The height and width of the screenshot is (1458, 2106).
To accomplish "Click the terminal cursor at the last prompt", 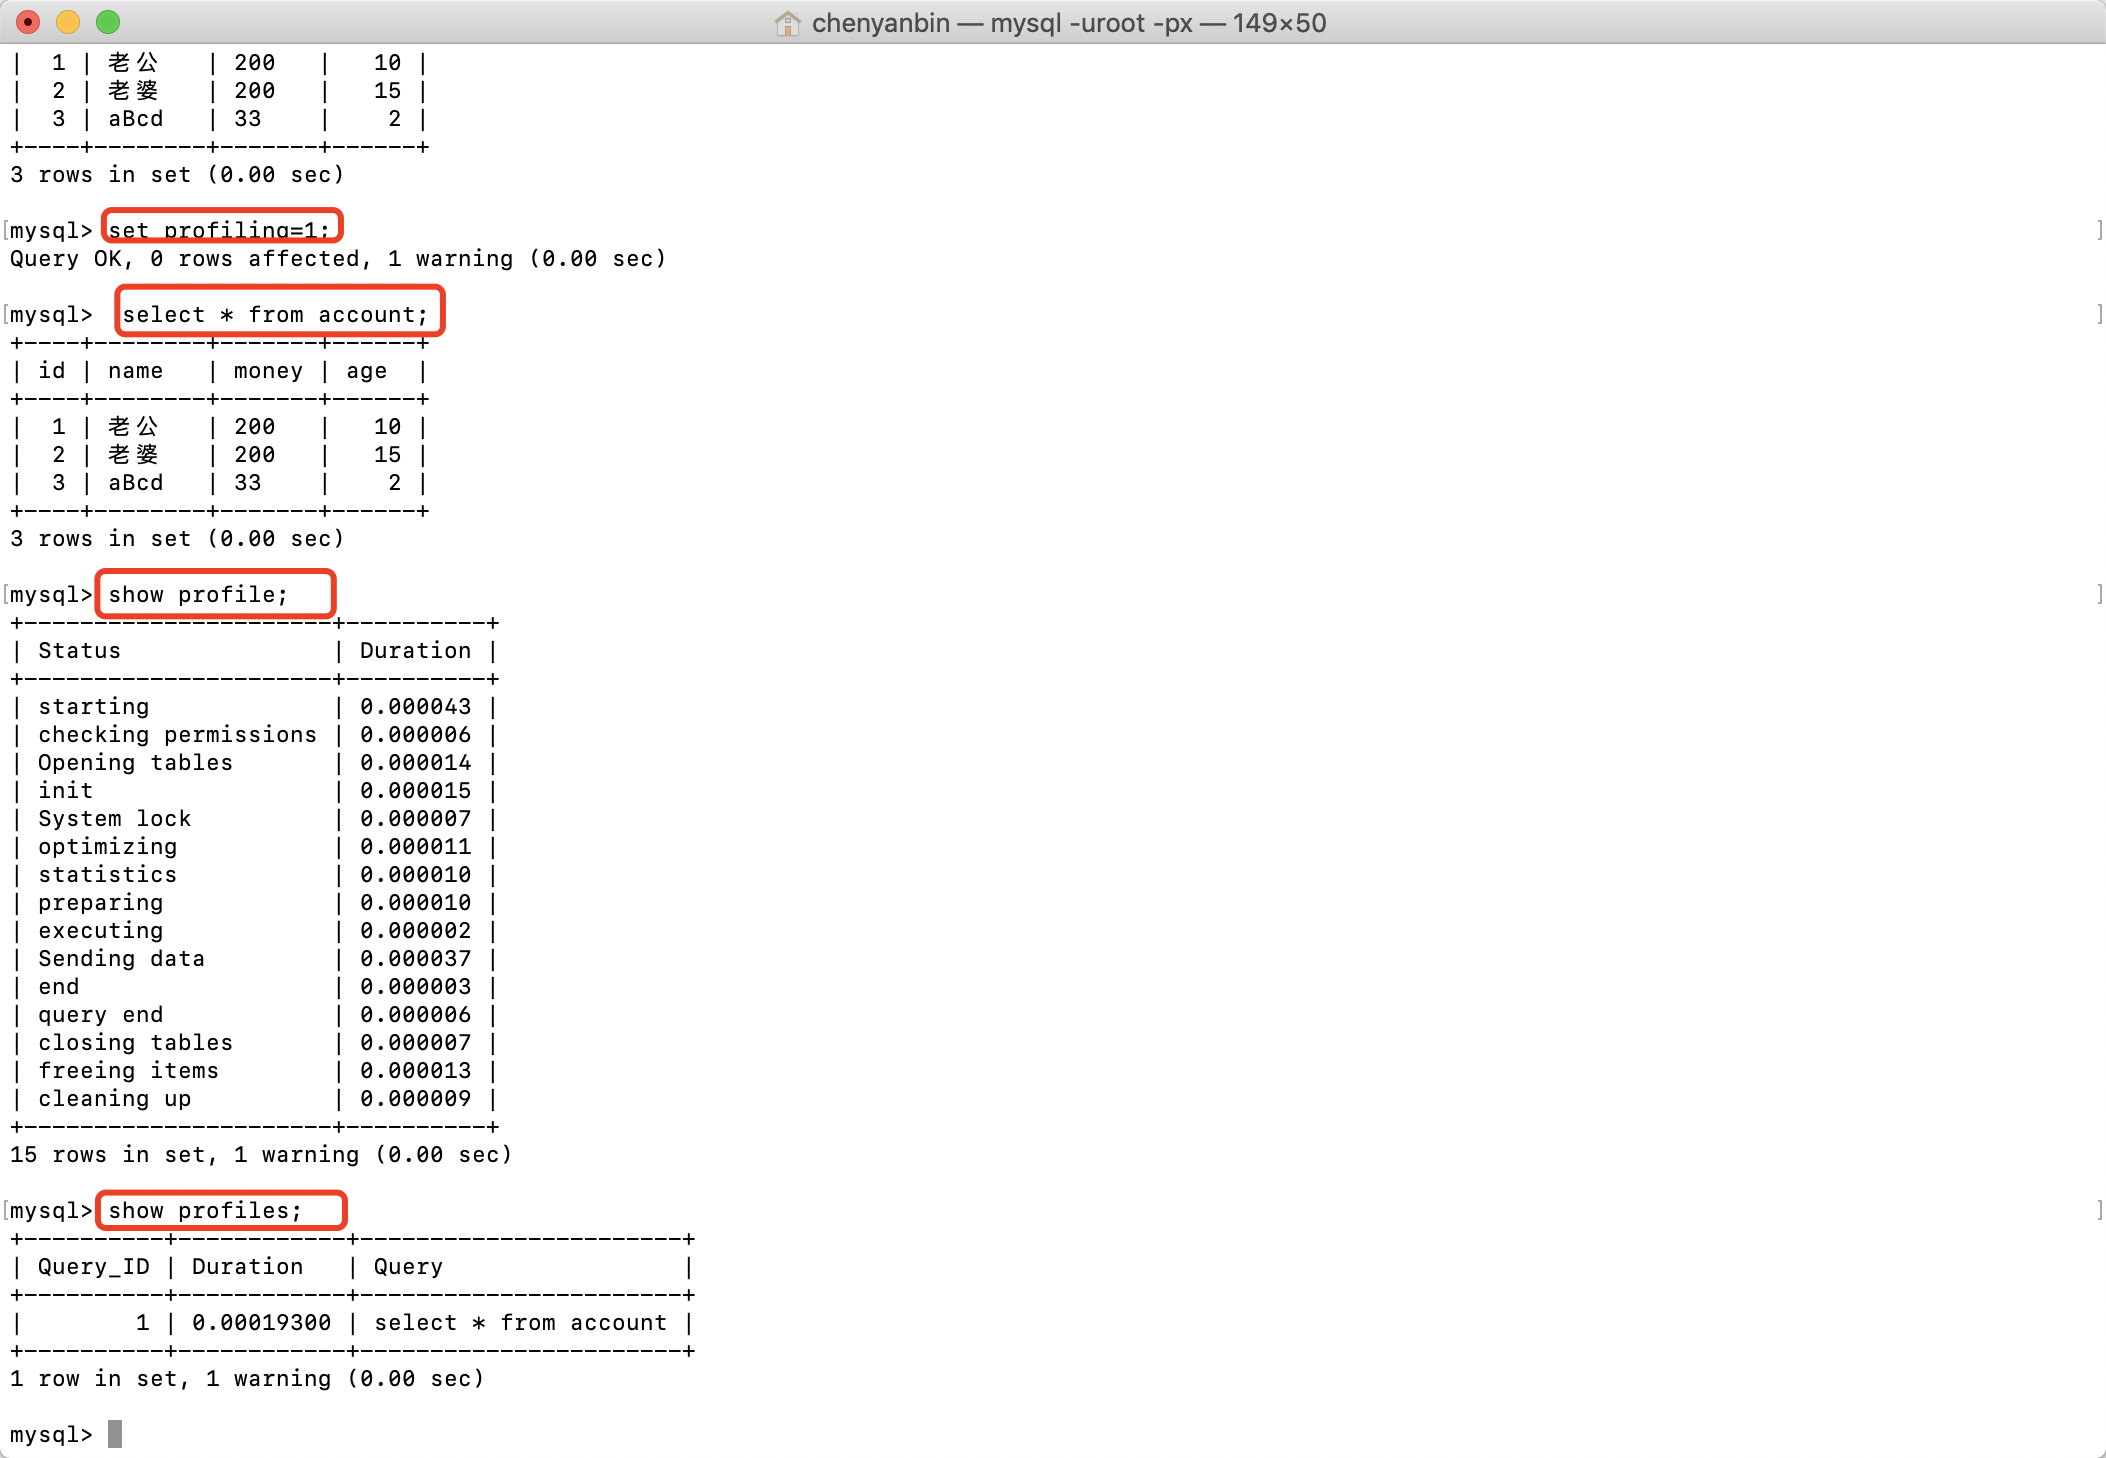I will [115, 1434].
